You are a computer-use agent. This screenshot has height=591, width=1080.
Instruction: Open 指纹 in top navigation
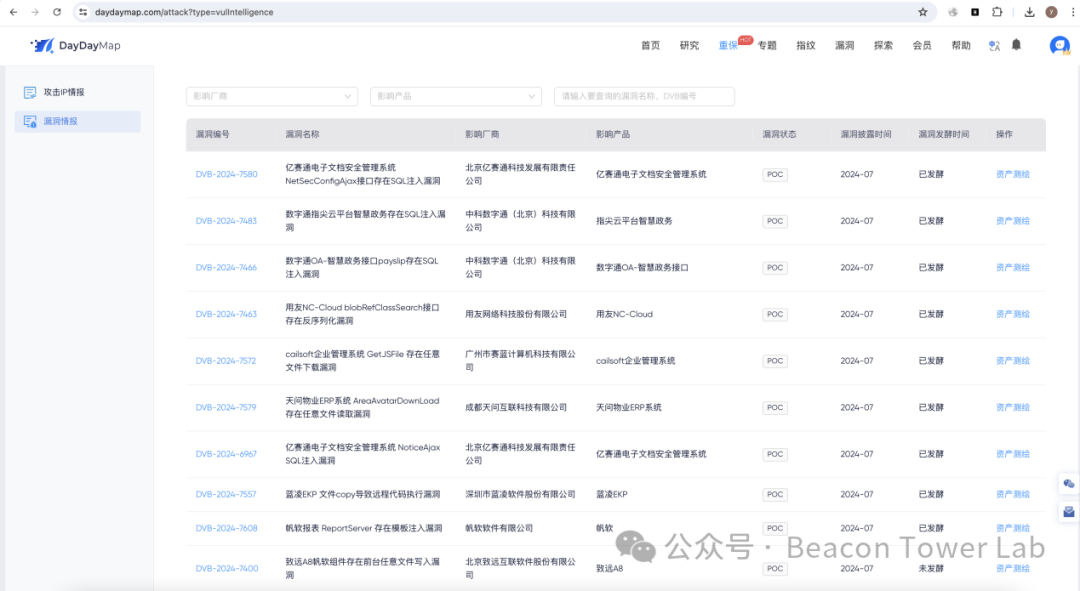coord(805,45)
